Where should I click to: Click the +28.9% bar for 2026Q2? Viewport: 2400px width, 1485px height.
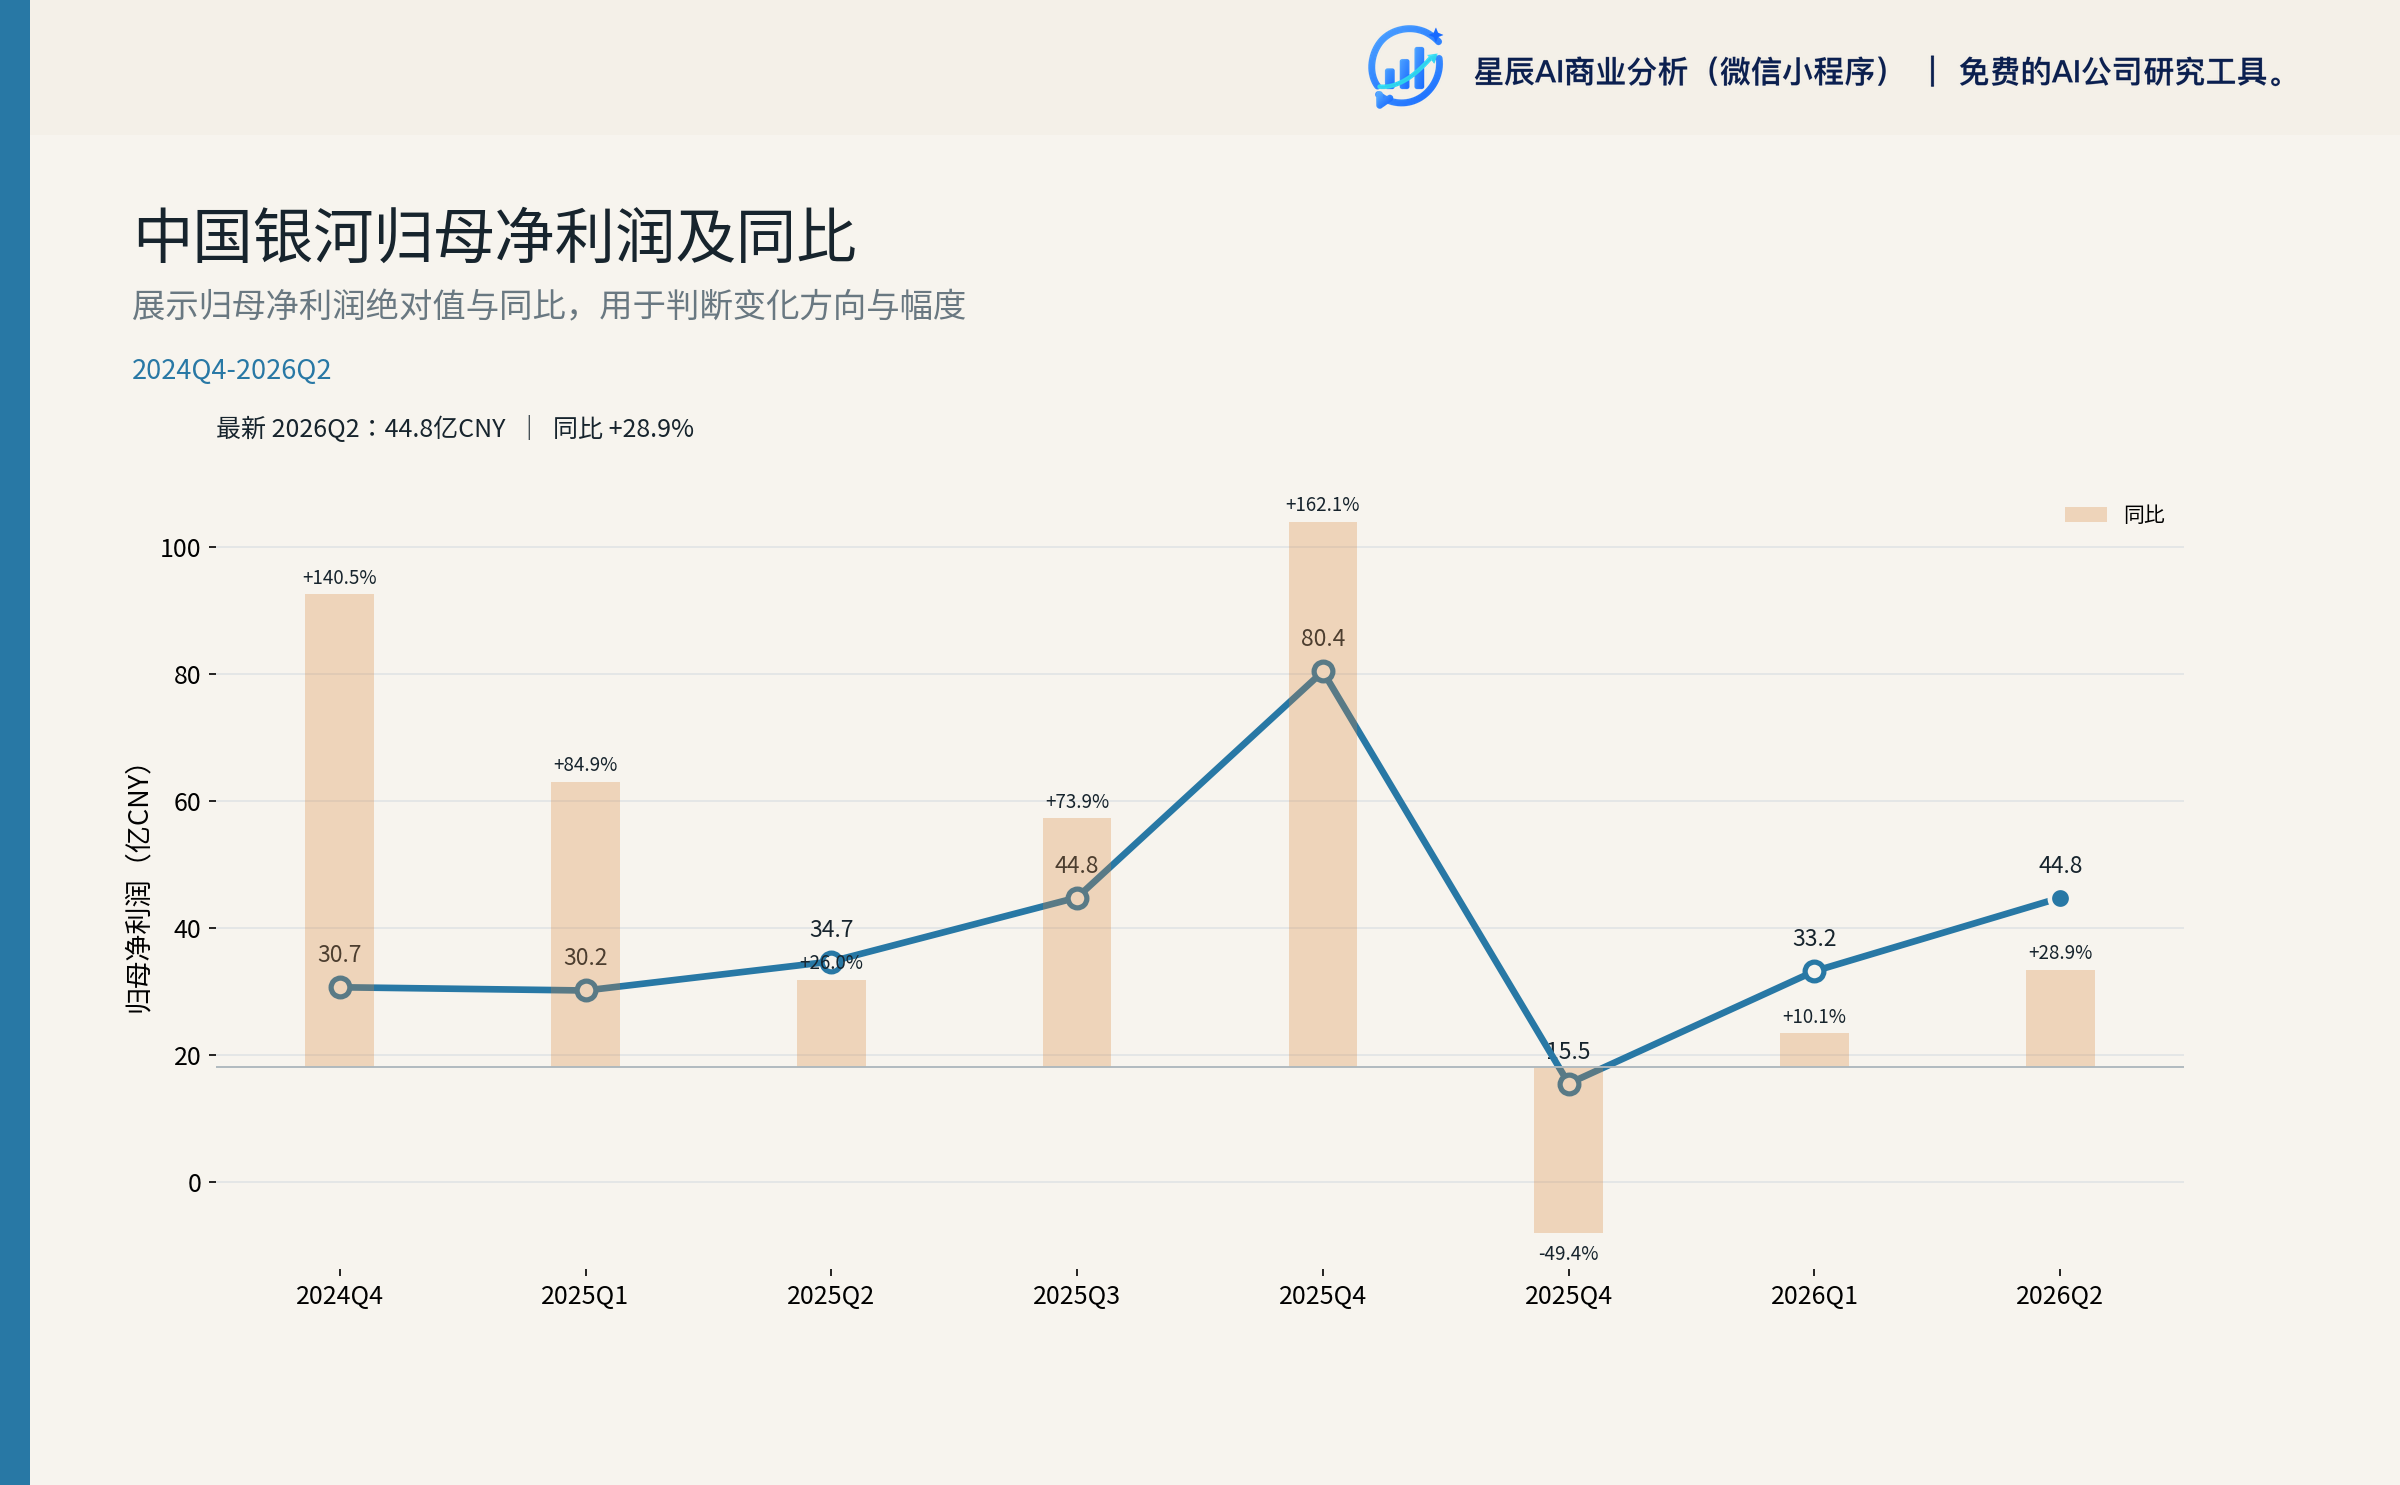pos(2060,1018)
